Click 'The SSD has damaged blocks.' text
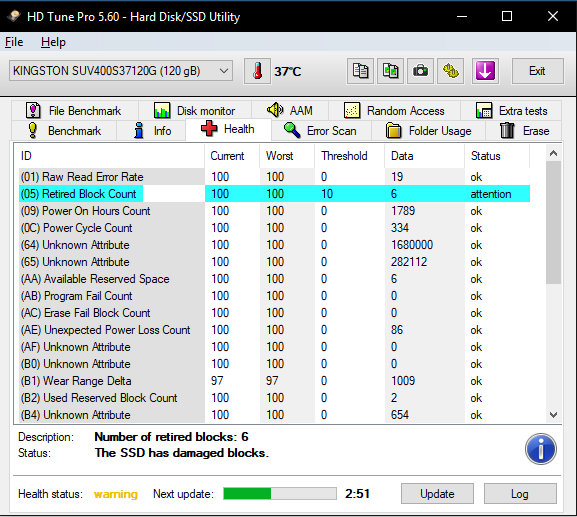The width and height of the screenshot is (577, 517). pyautogui.click(x=182, y=453)
